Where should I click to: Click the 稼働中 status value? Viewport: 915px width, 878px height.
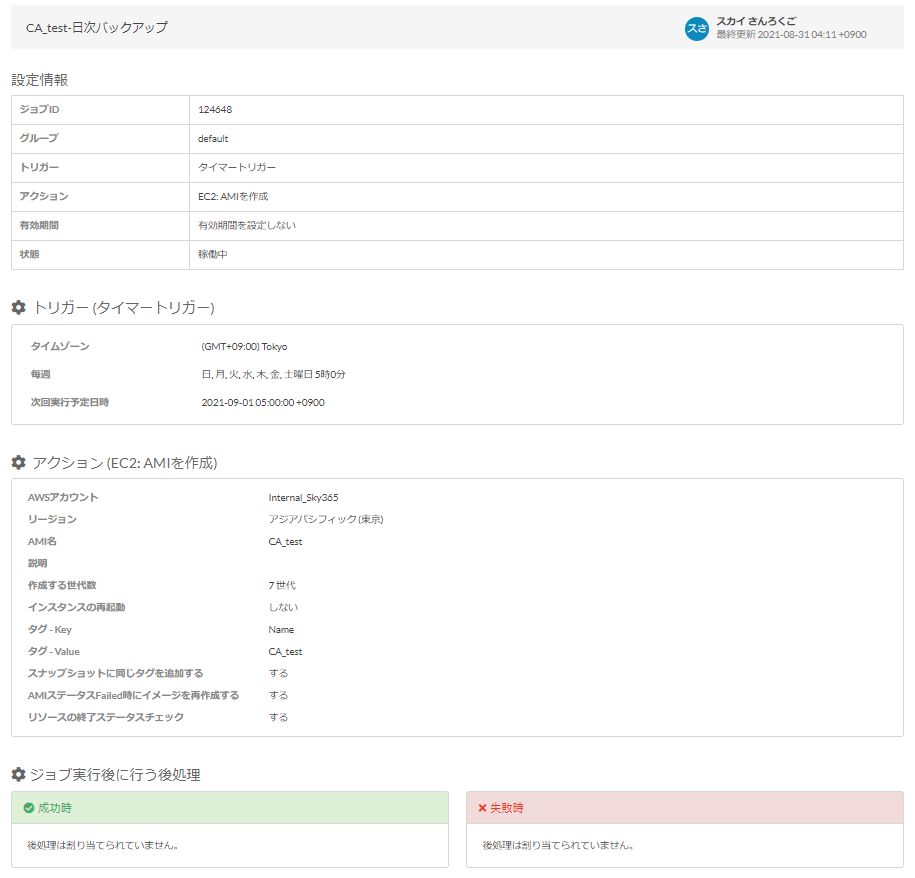click(x=213, y=255)
